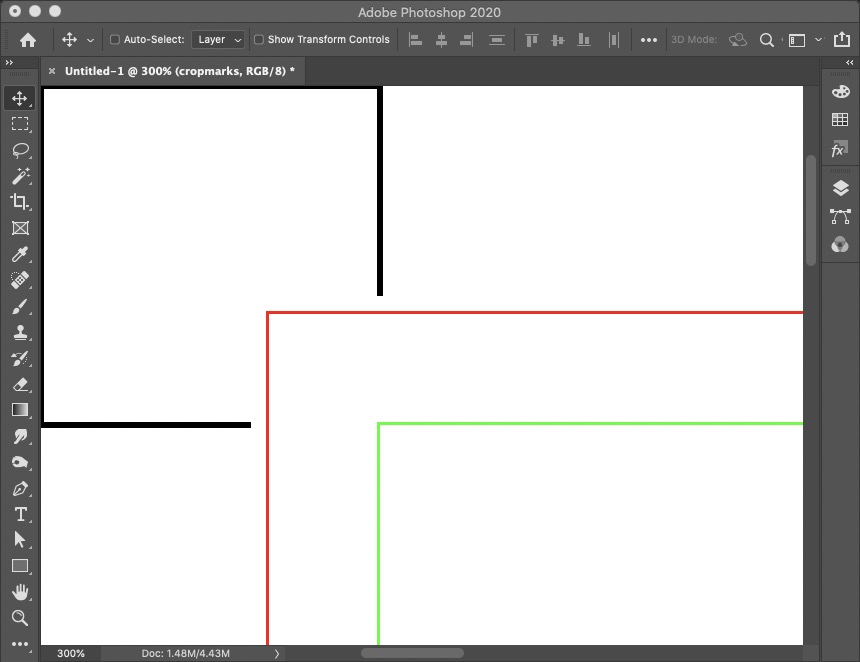Open the Styles fx panel

pyautogui.click(x=840, y=149)
